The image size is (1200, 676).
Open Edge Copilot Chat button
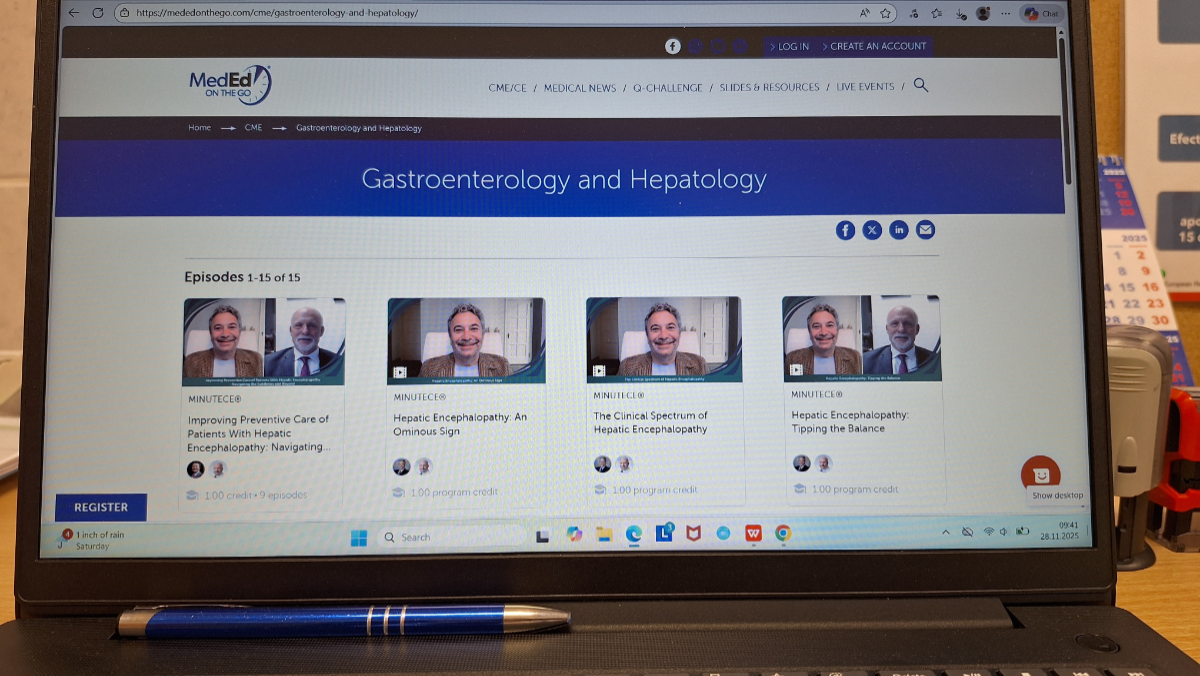[1042, 13]
